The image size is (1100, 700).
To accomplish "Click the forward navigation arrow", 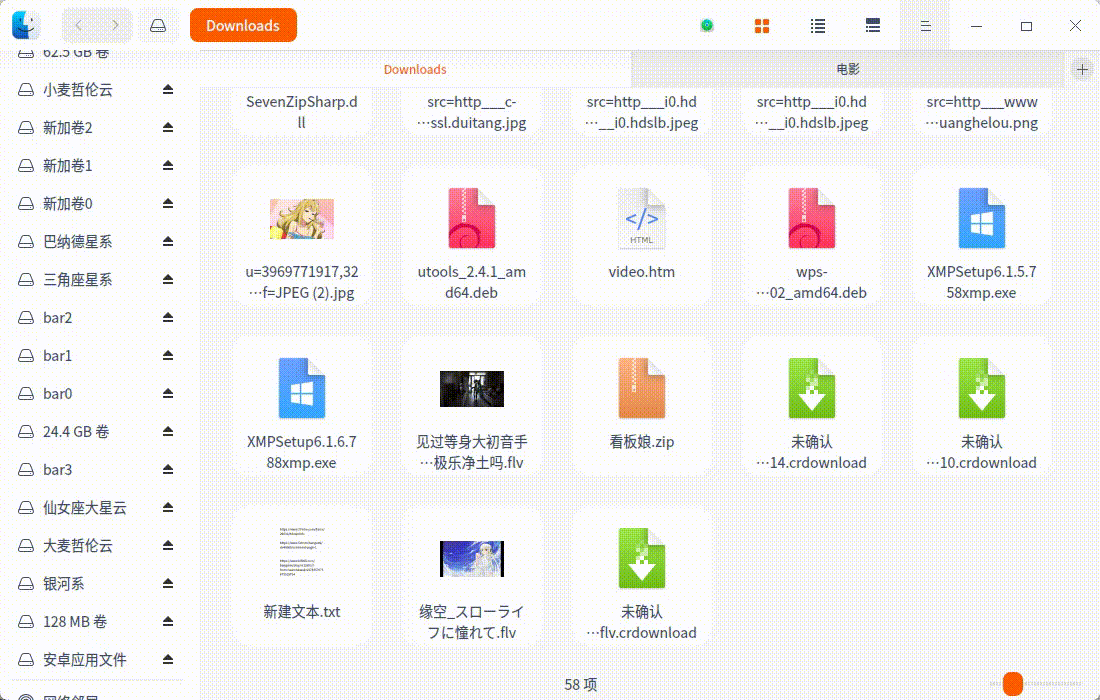I will [x=117, y=25].
